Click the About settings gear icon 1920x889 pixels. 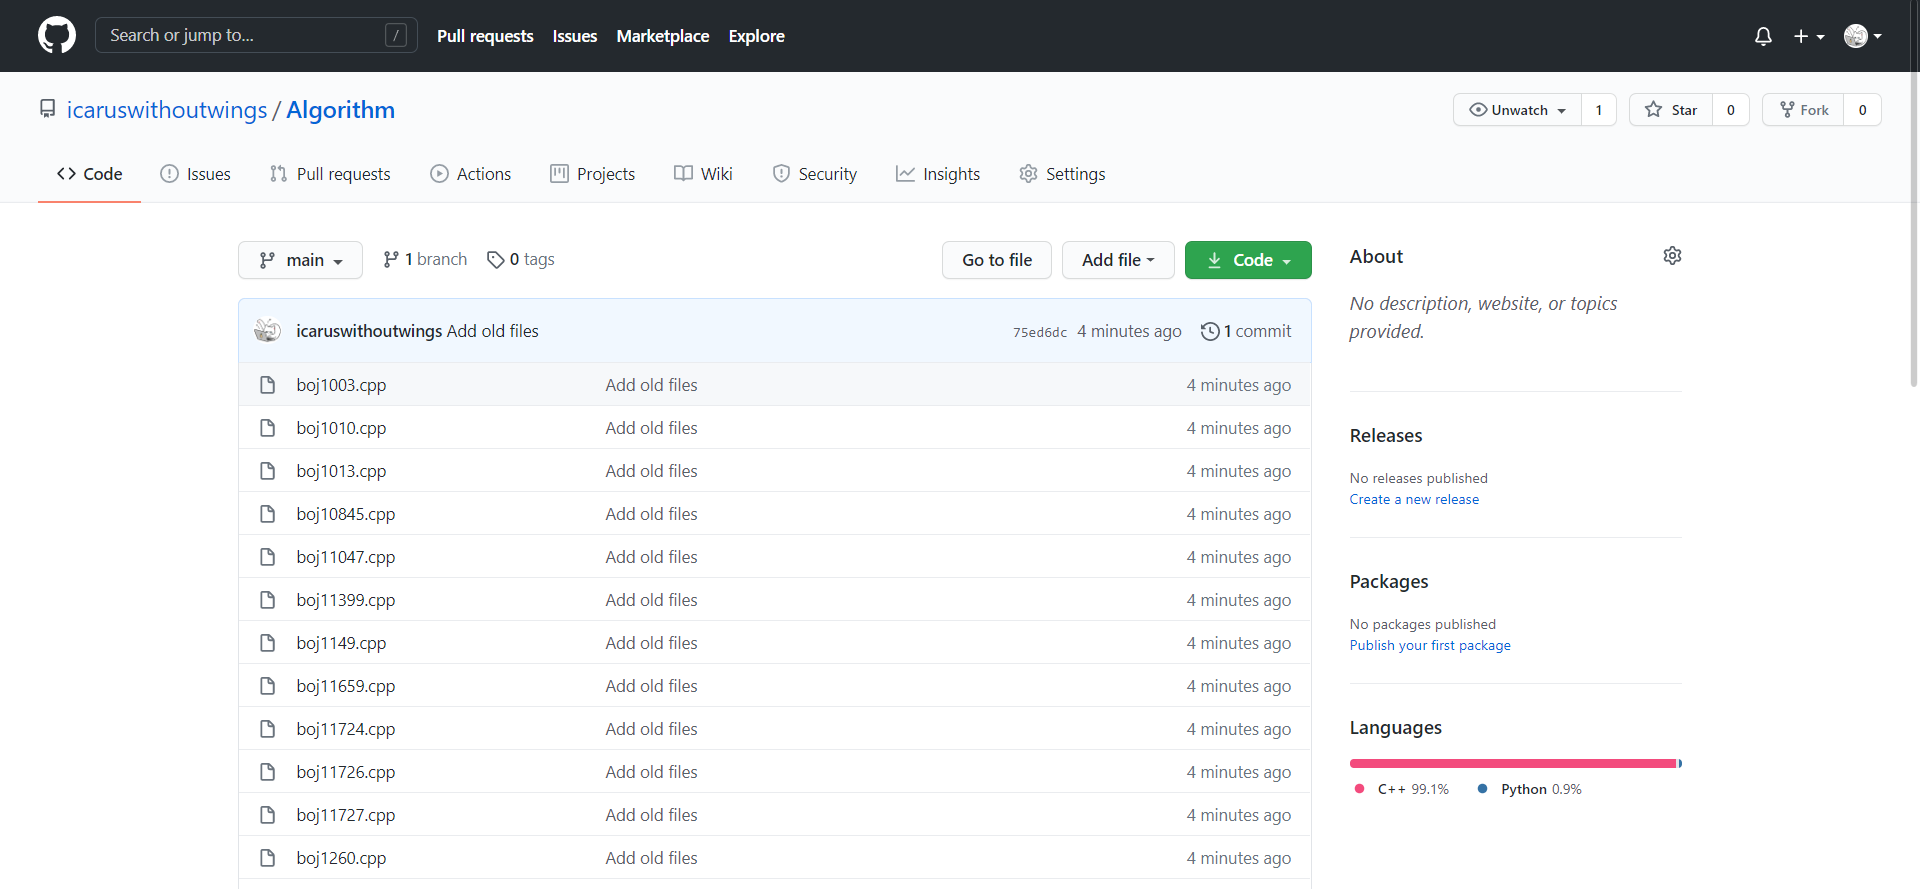[x=1672, y=256]
